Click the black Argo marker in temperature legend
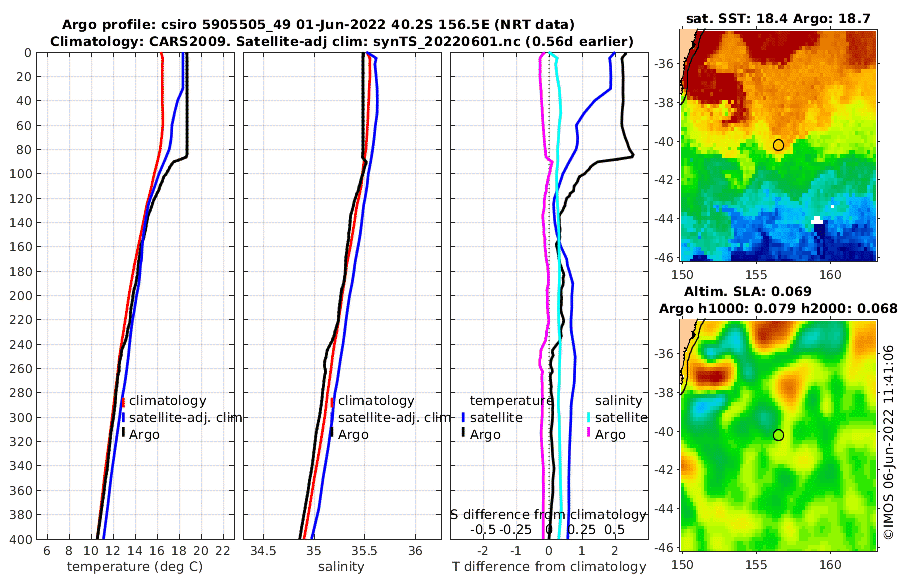Screen dimensions: 900x580 pyautogui.click(x=123, y=432)
